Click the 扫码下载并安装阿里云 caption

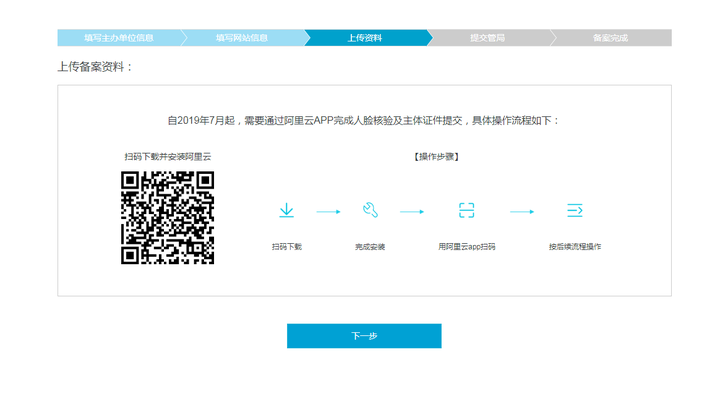pos(168,157)
